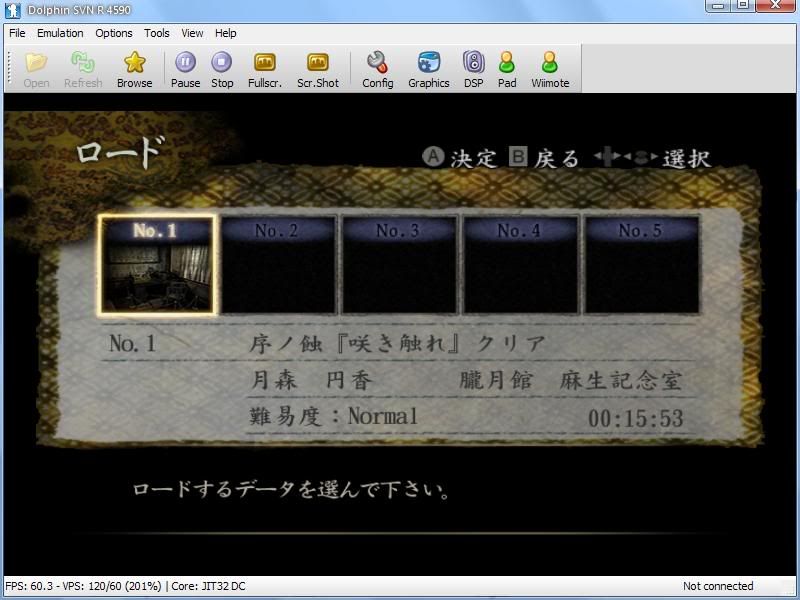Select empty save slot No. 4

520,264
